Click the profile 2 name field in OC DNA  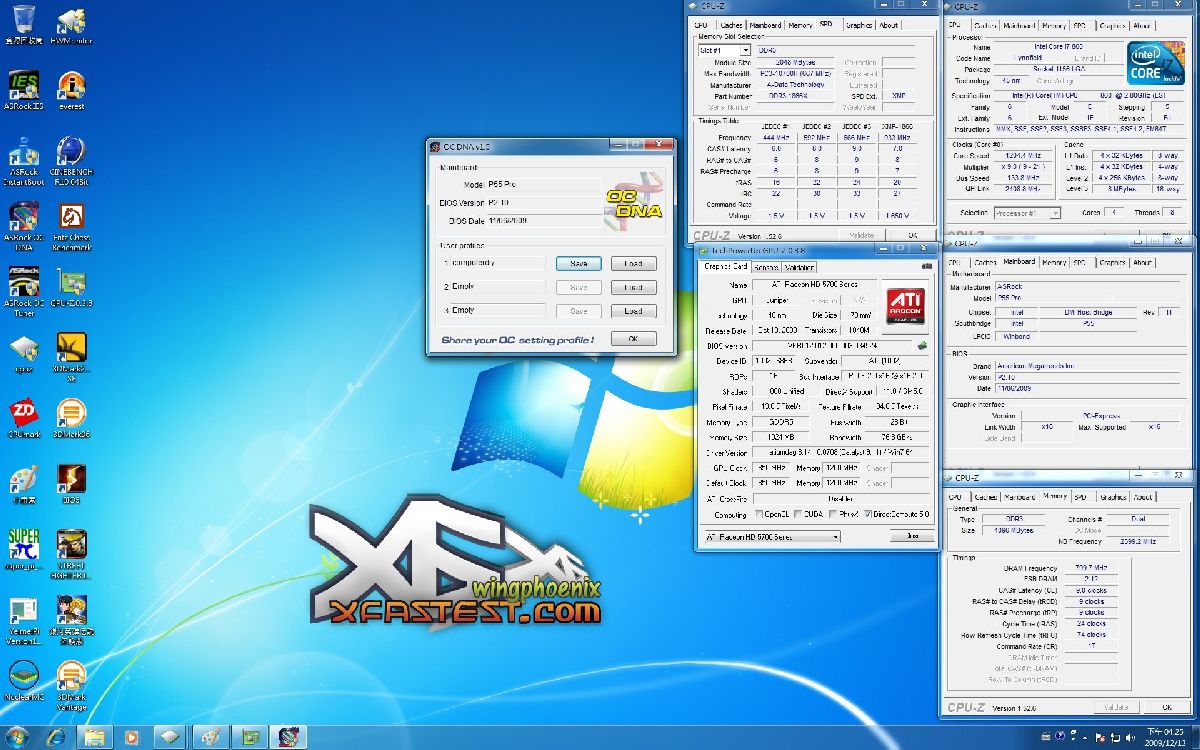(497, 287)
